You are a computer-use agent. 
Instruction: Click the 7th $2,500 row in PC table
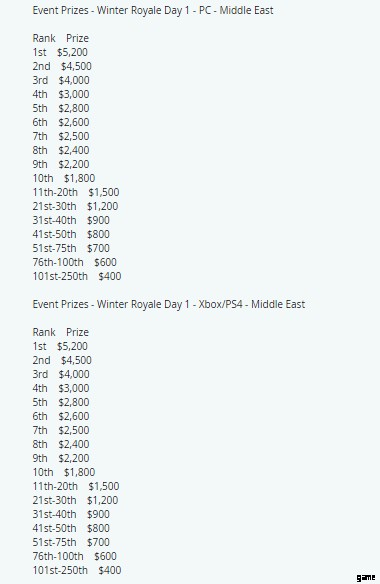point(61,136)
